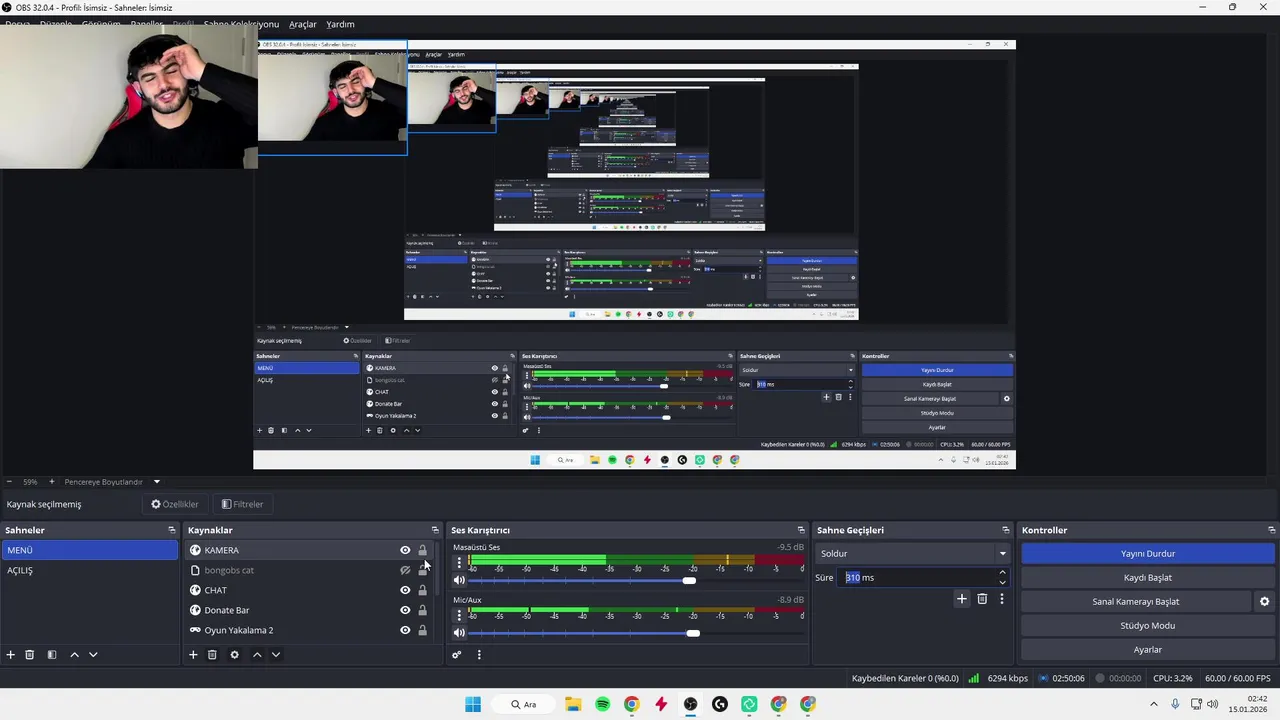Open Sahne Koleksiyonu menu
This screenshot has width=1280, height=720.
click(241, 24)
